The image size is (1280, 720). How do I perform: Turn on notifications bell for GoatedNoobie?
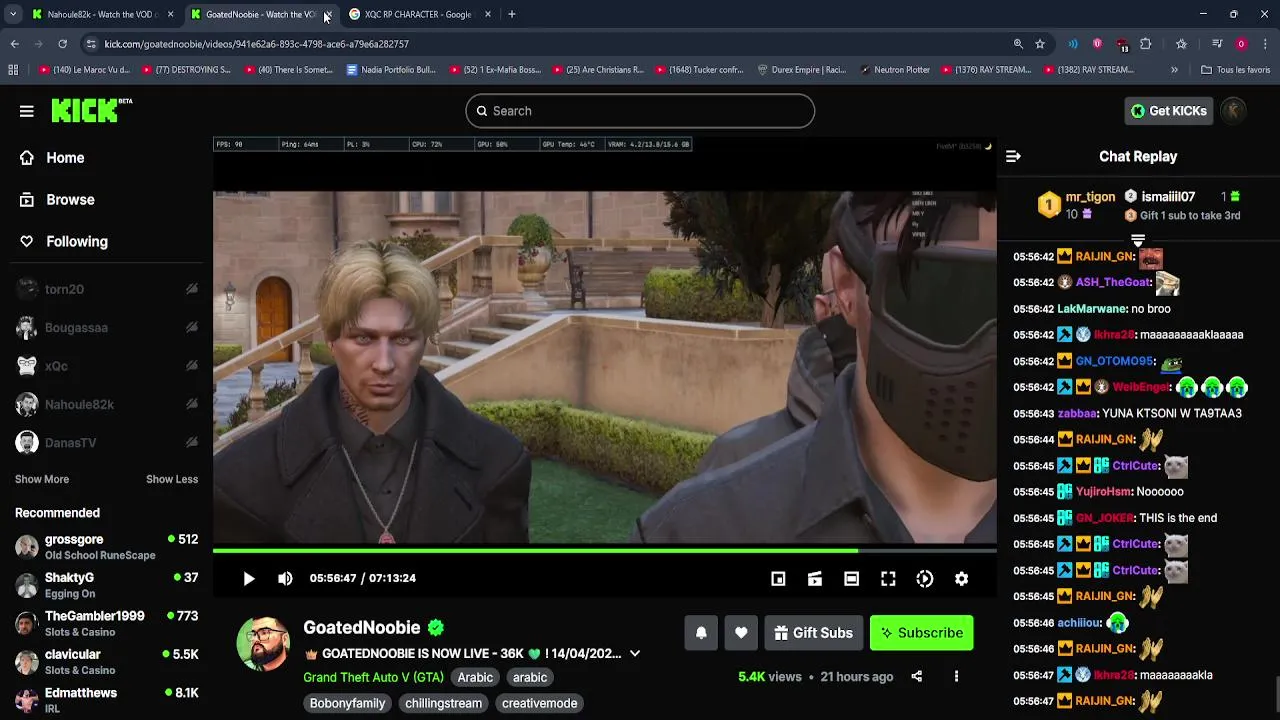(x=701, y=632)
